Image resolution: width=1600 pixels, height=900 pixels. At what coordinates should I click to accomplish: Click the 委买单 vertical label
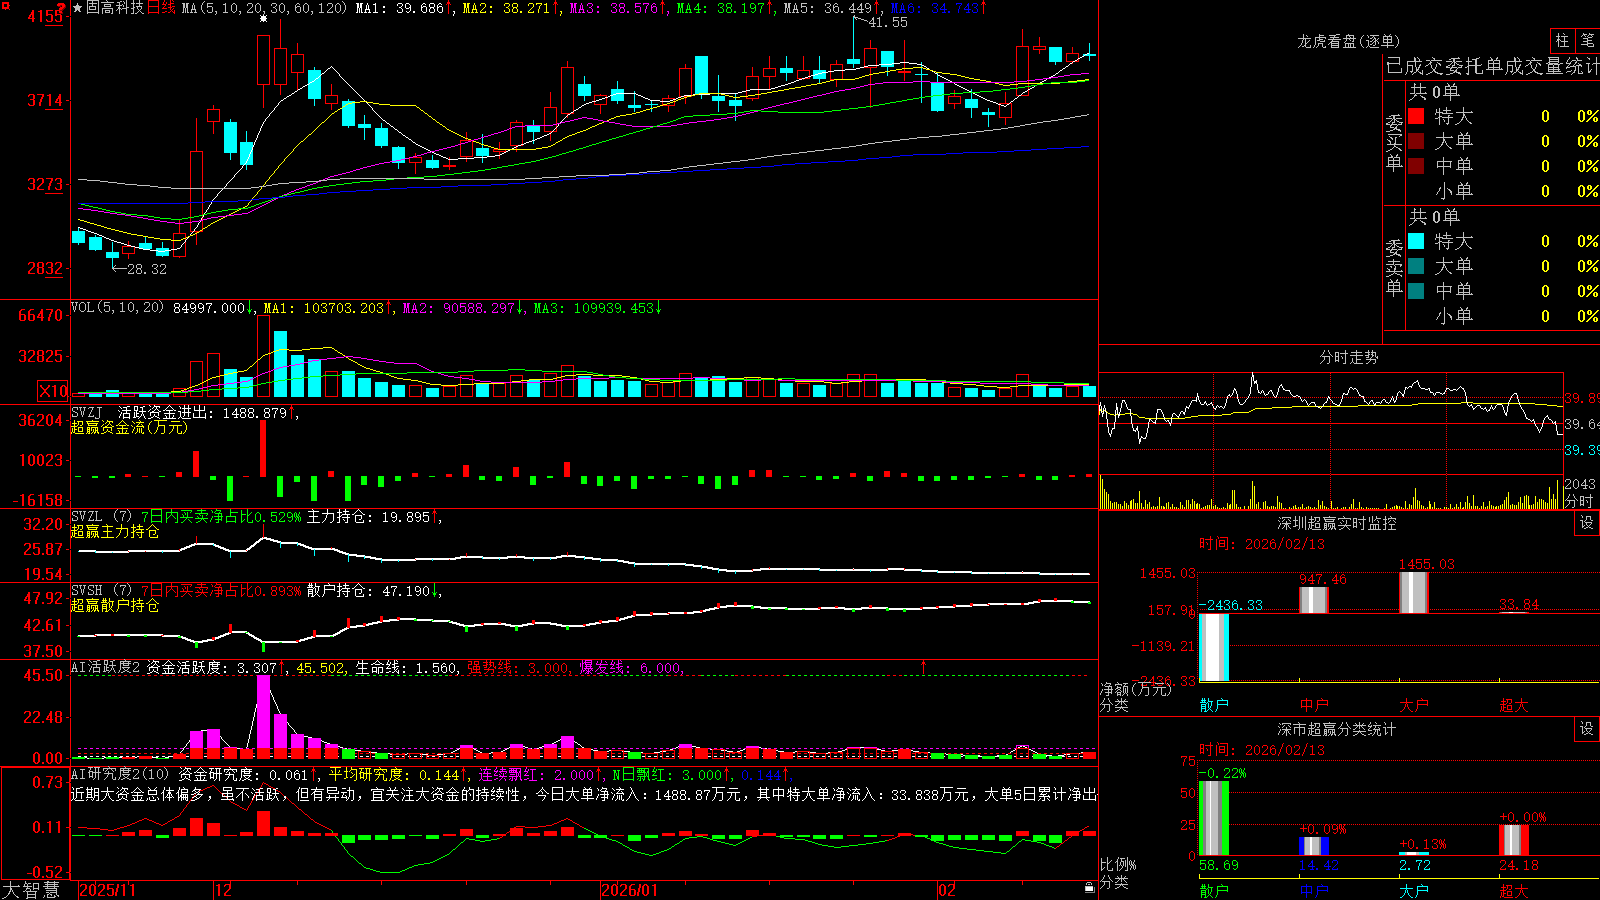coord(1394,142)
